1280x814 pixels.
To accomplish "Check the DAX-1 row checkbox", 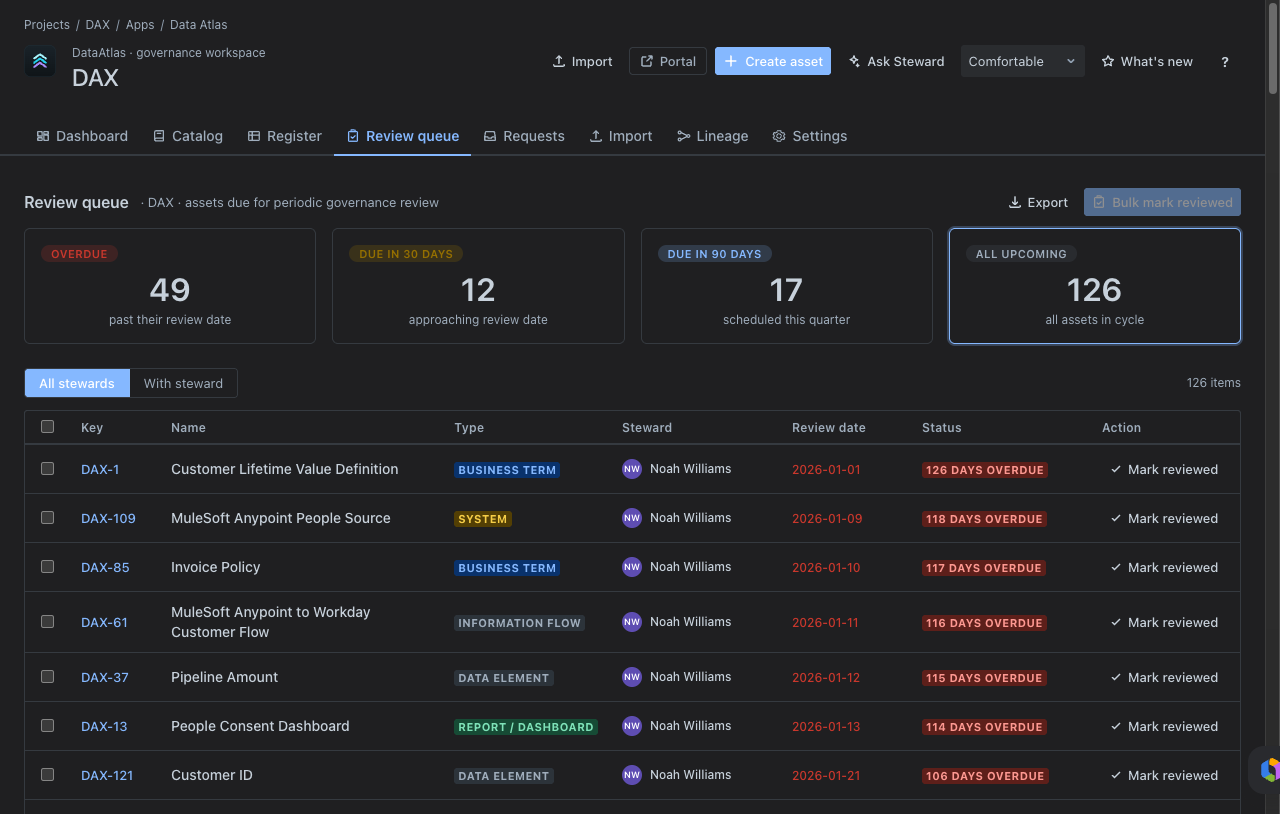I will (47, 468).
